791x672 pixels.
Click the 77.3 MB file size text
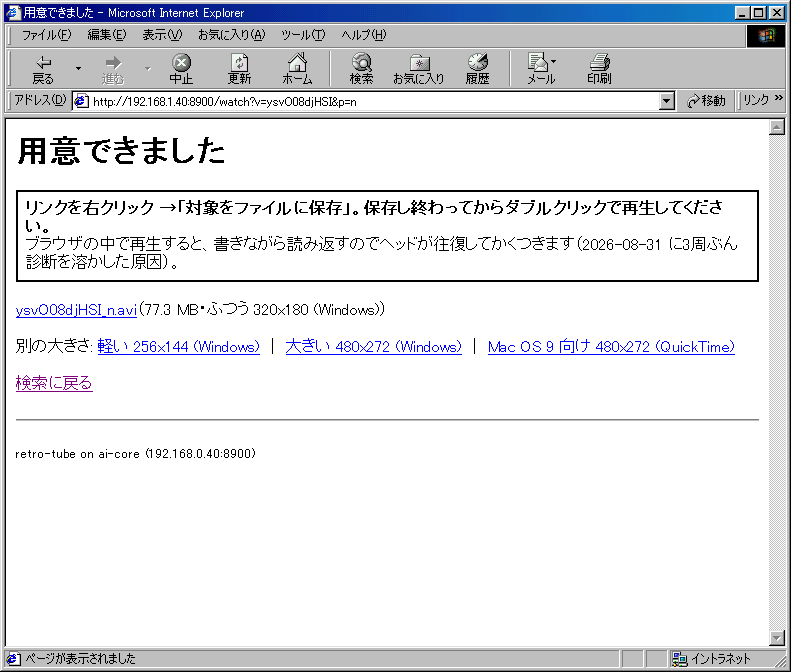[x=171, y=310]
